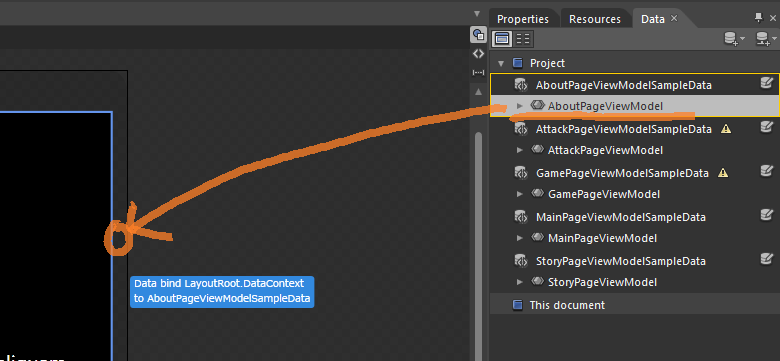This screenshot has height=361, width=780.
Task: Edit sample values for AttackPageViewModelSampleData
Action: pos(767,127)
